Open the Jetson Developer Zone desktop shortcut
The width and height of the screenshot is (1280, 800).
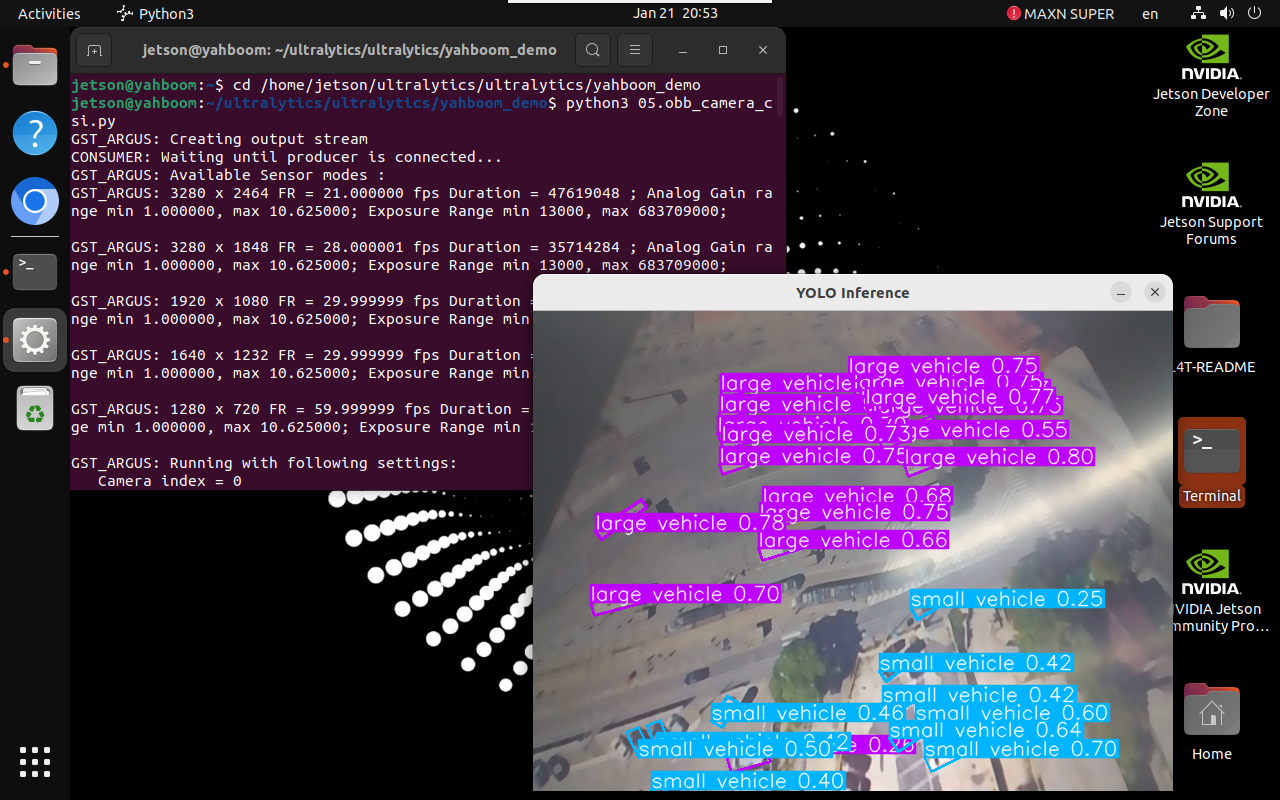tap(1211, 77)
